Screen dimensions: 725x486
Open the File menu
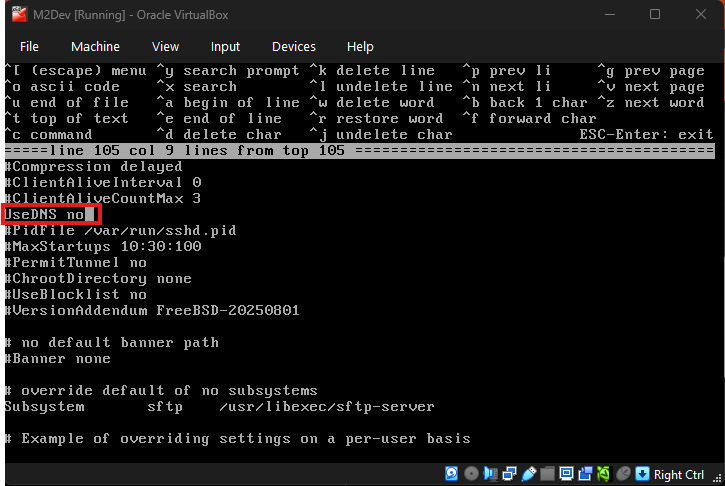(30, 47)
